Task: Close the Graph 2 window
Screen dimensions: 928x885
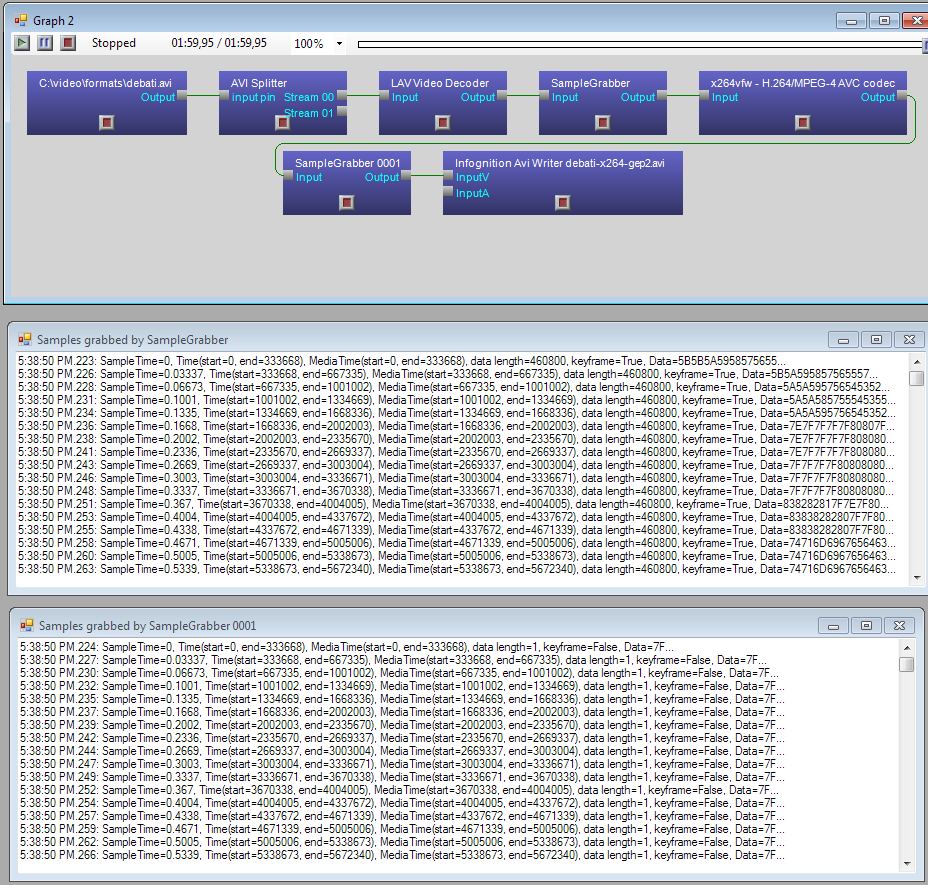Action: click(916, 21)
